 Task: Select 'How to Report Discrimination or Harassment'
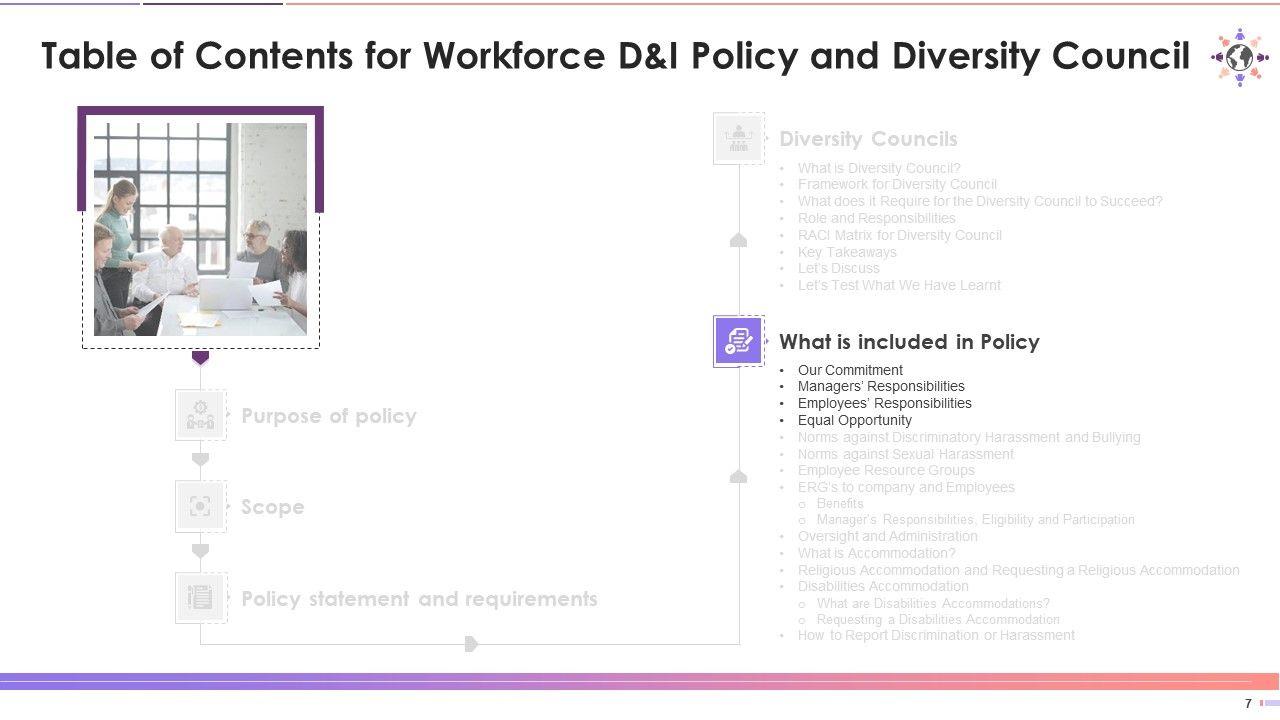936,635
